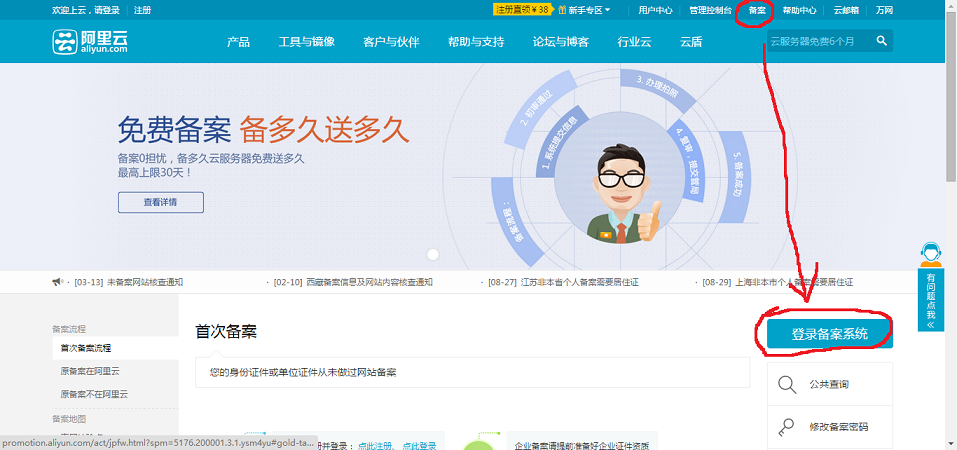Click the search magnifier icon
The image size is (957, 450).
tap(881, 41)
